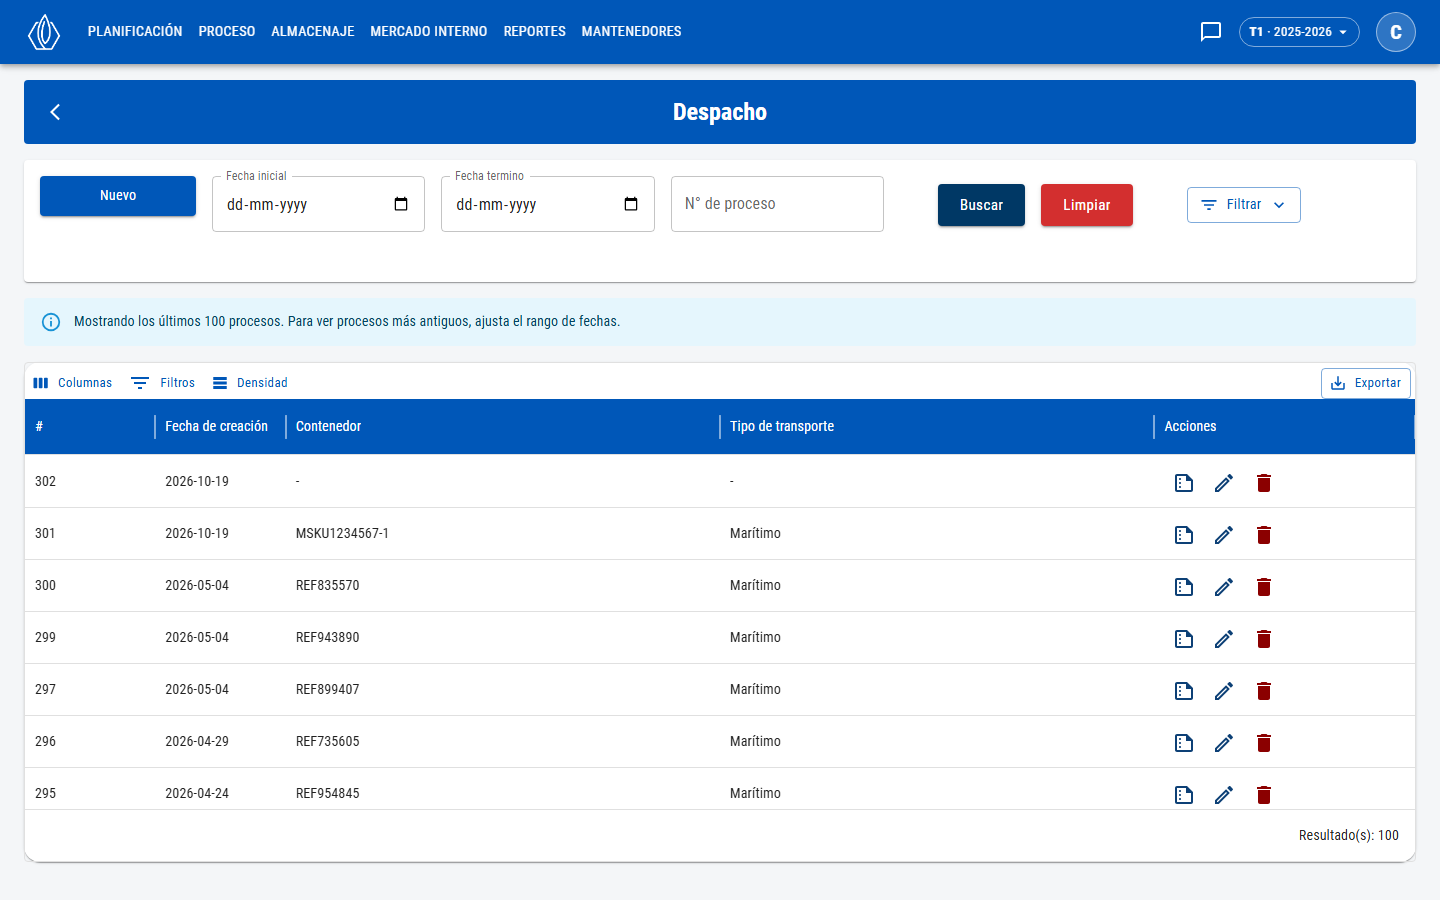Open the user avatar C menu

pos(1396,32)
